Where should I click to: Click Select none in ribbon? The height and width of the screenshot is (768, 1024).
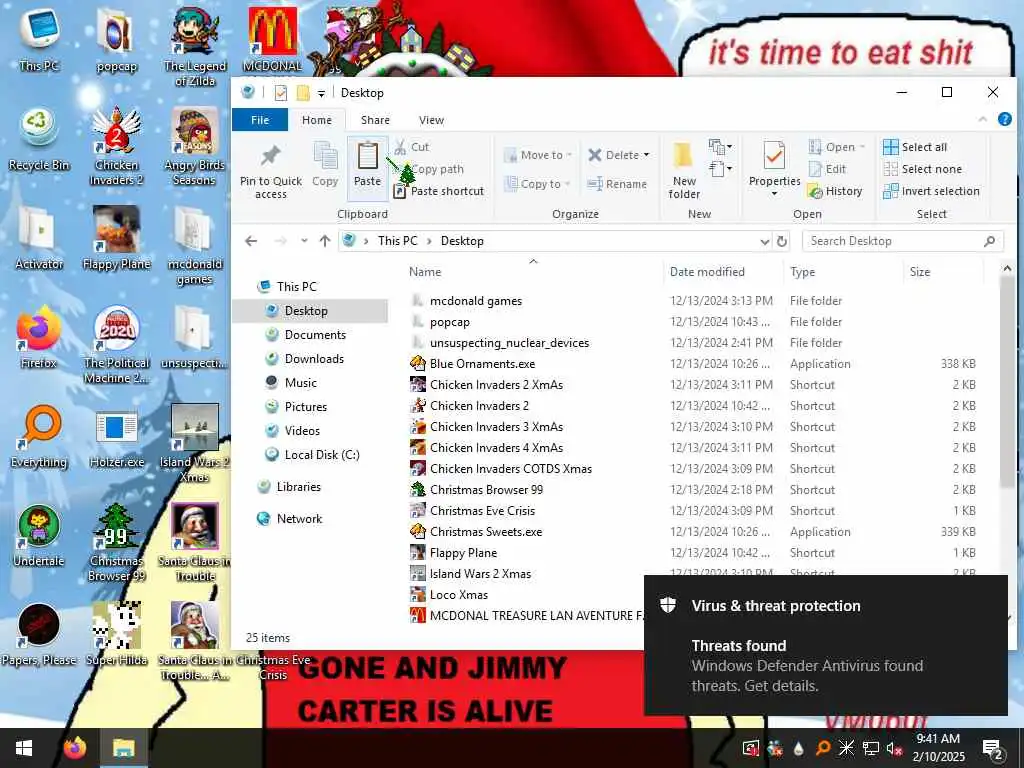[922, 169]
